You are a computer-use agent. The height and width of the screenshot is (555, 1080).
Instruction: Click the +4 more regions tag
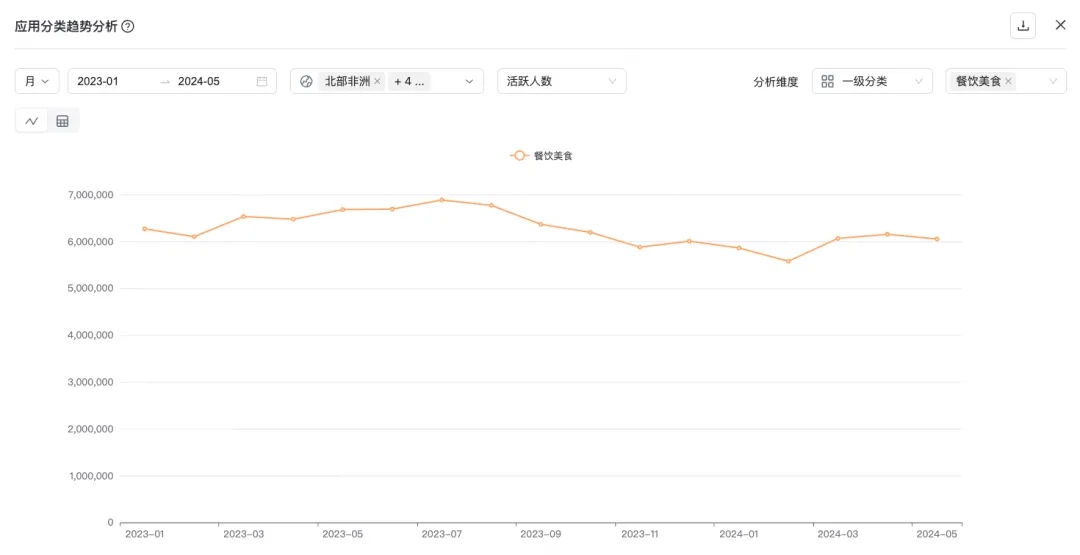pyautogui.click(x=409, y=82)
